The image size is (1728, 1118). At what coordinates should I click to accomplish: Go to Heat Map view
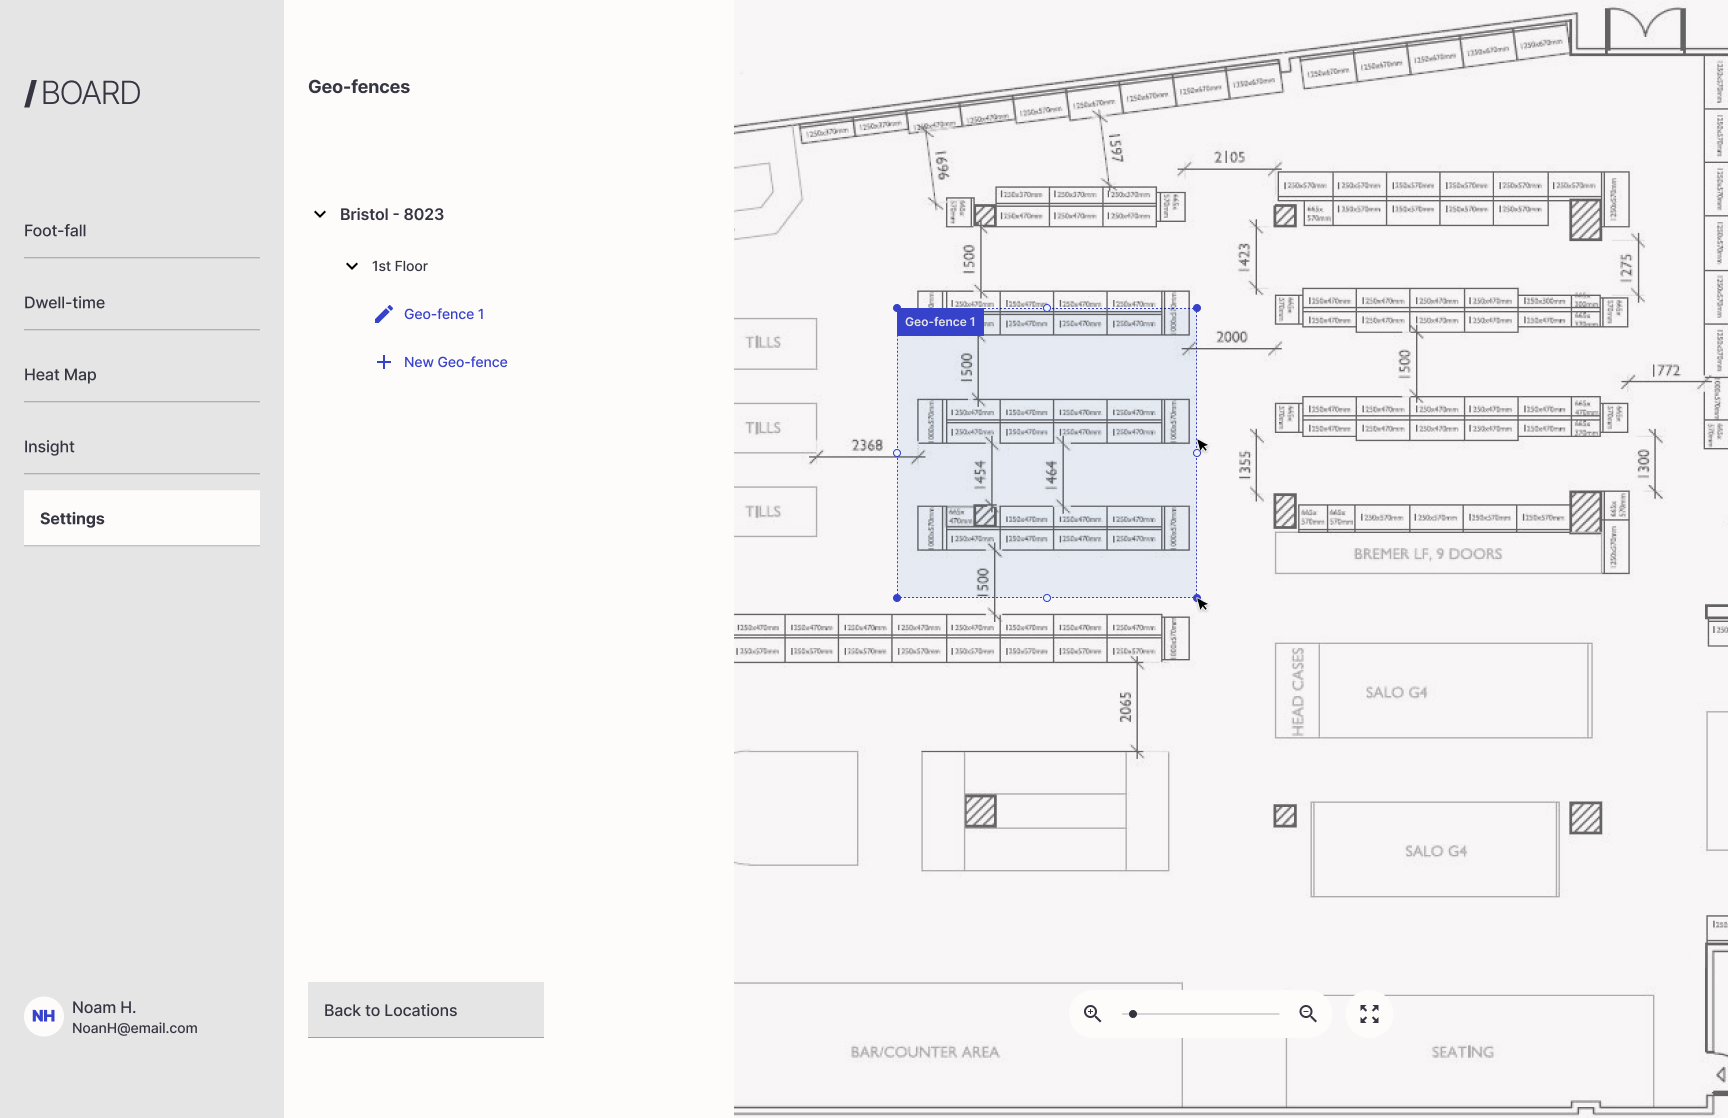pyautogui.click(x=141, y=375)
